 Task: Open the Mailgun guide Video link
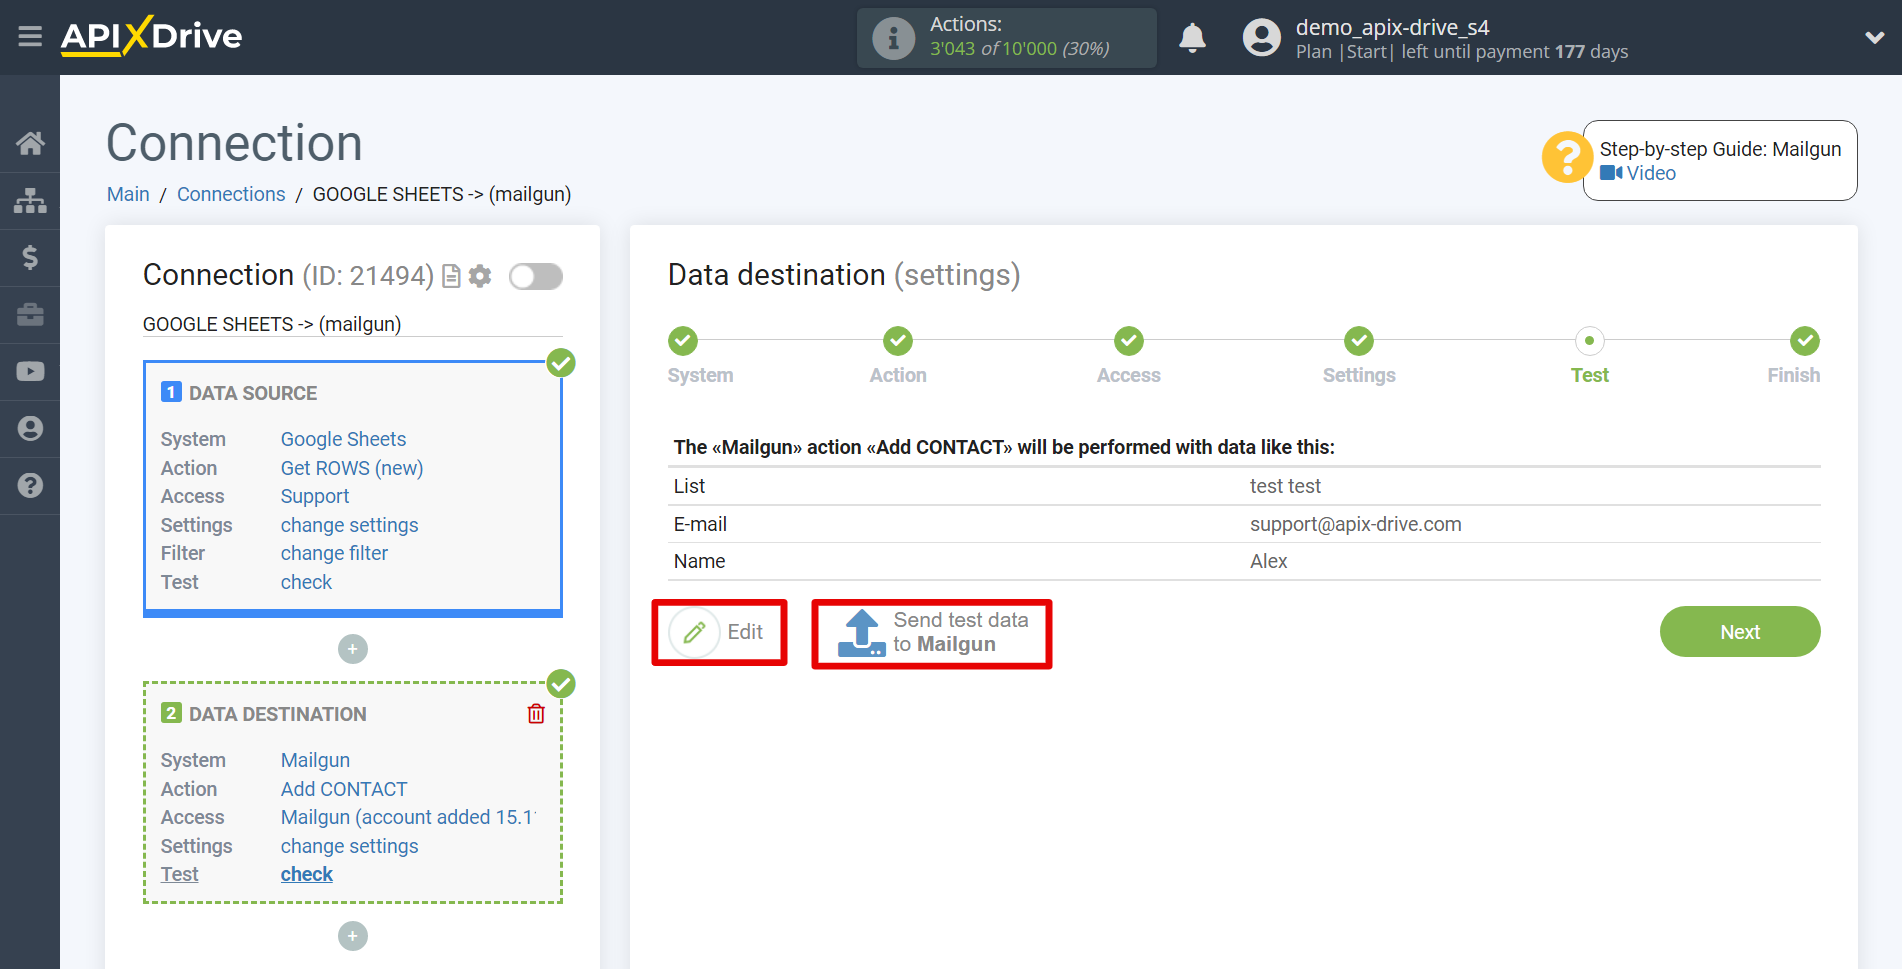click(x=1638, y=173)
